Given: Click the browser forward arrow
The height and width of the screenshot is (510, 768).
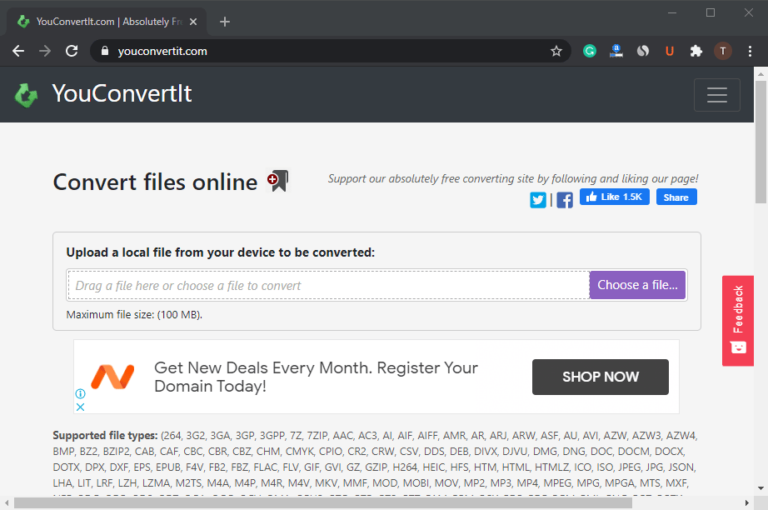Looking at the screenshot, I should coord(45,51).
